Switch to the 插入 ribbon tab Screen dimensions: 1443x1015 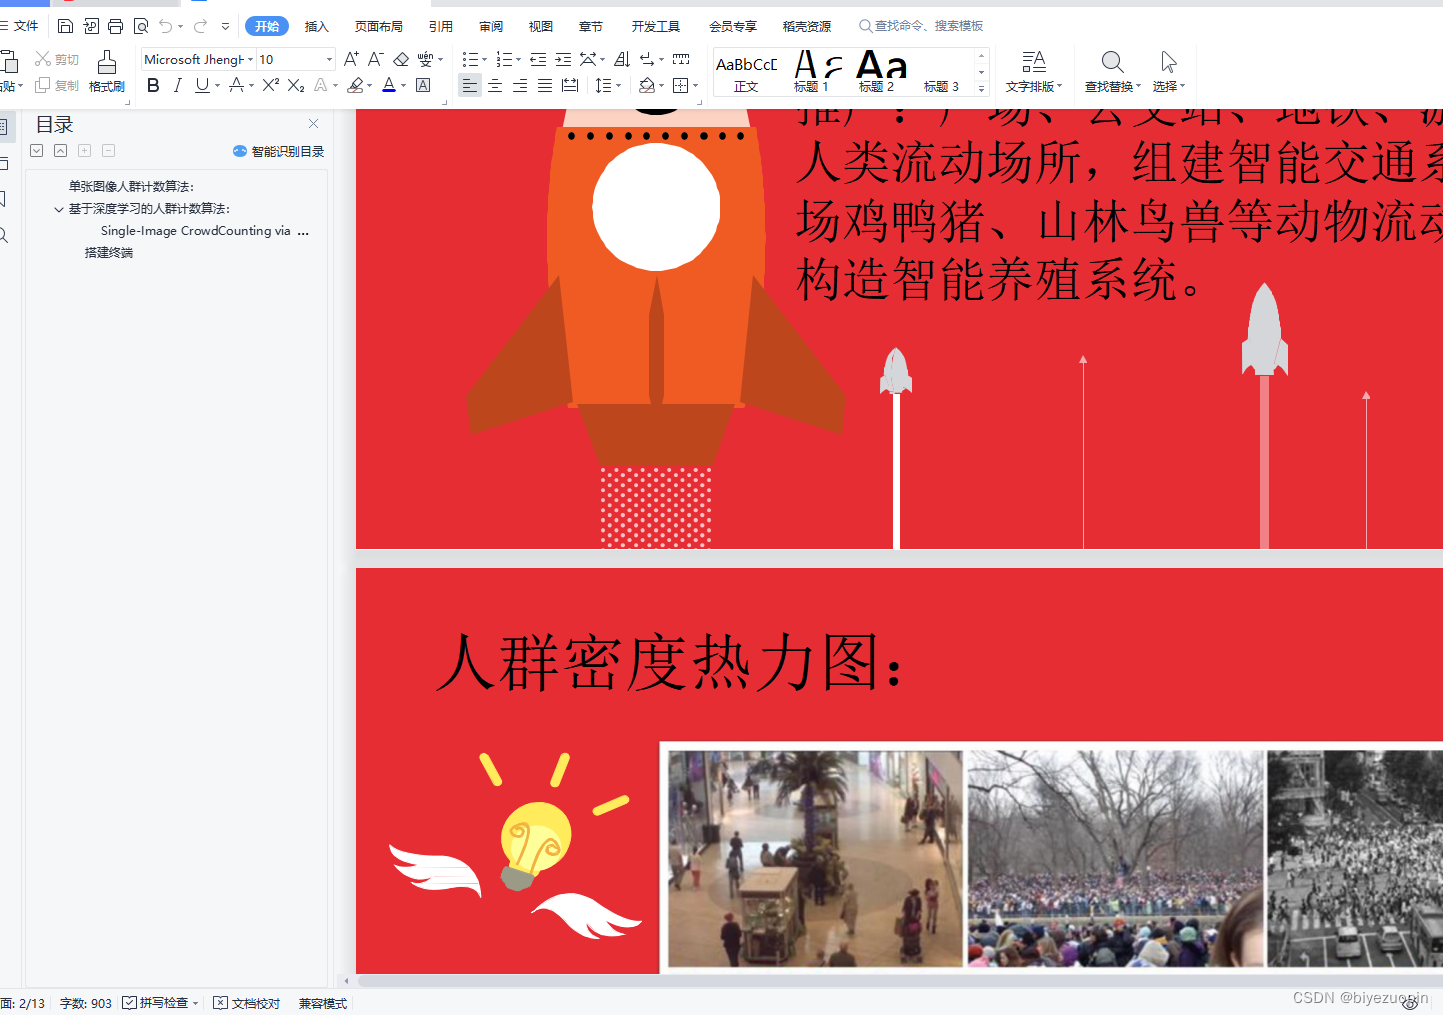[316, 26]
